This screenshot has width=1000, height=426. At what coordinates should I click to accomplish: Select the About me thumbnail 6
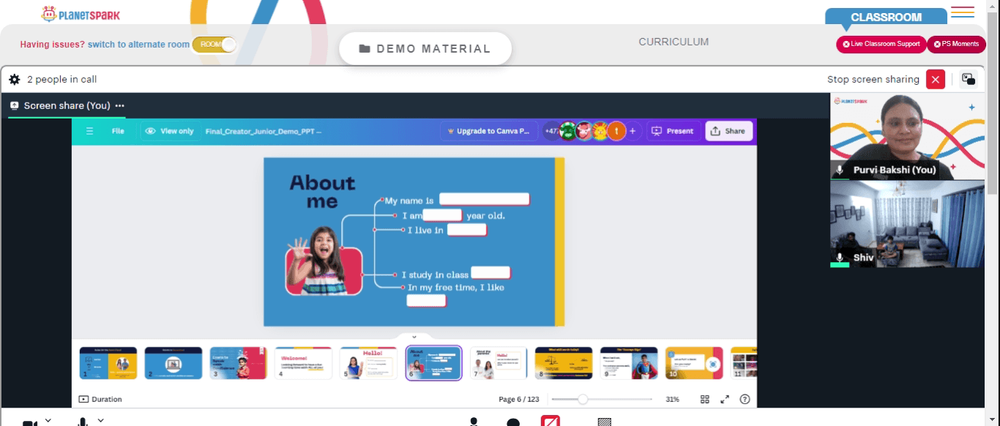pos(434,364)
